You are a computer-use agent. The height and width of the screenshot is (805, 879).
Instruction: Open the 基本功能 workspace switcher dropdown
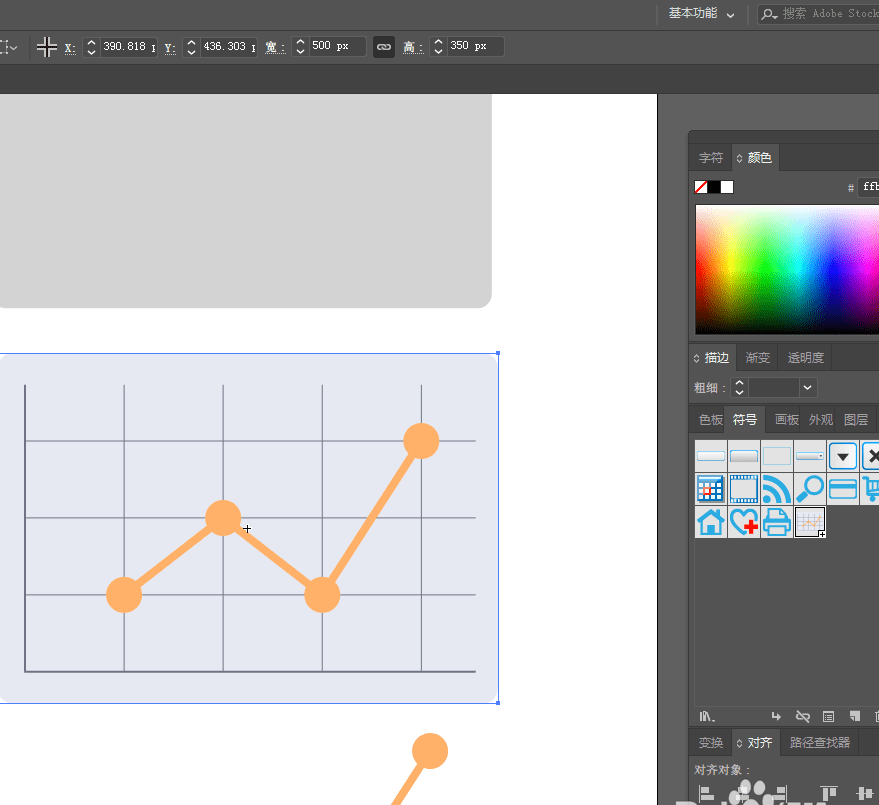[701, 13]
